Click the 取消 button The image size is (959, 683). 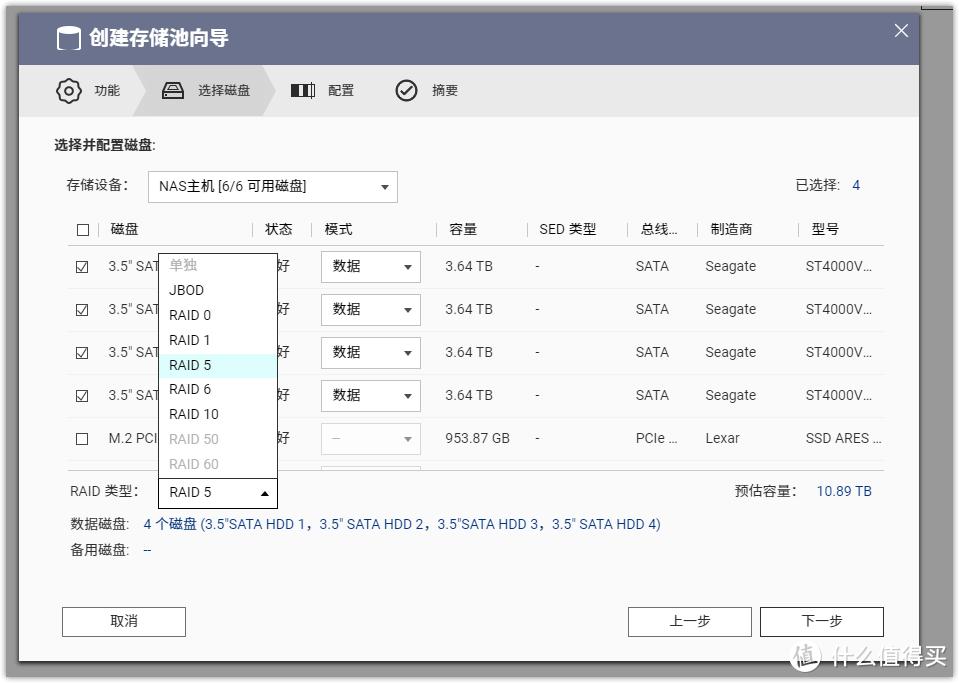[x=123, y=621]
